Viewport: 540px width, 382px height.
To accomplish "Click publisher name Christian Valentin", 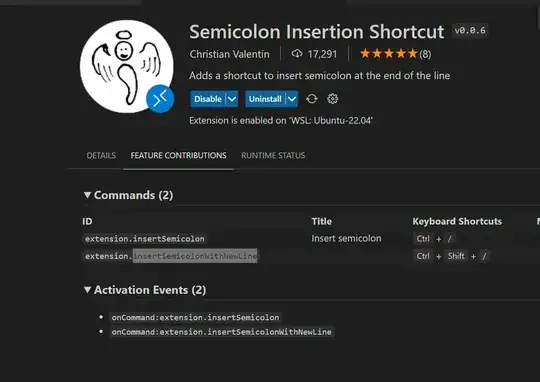I will (x=229, y=54).
